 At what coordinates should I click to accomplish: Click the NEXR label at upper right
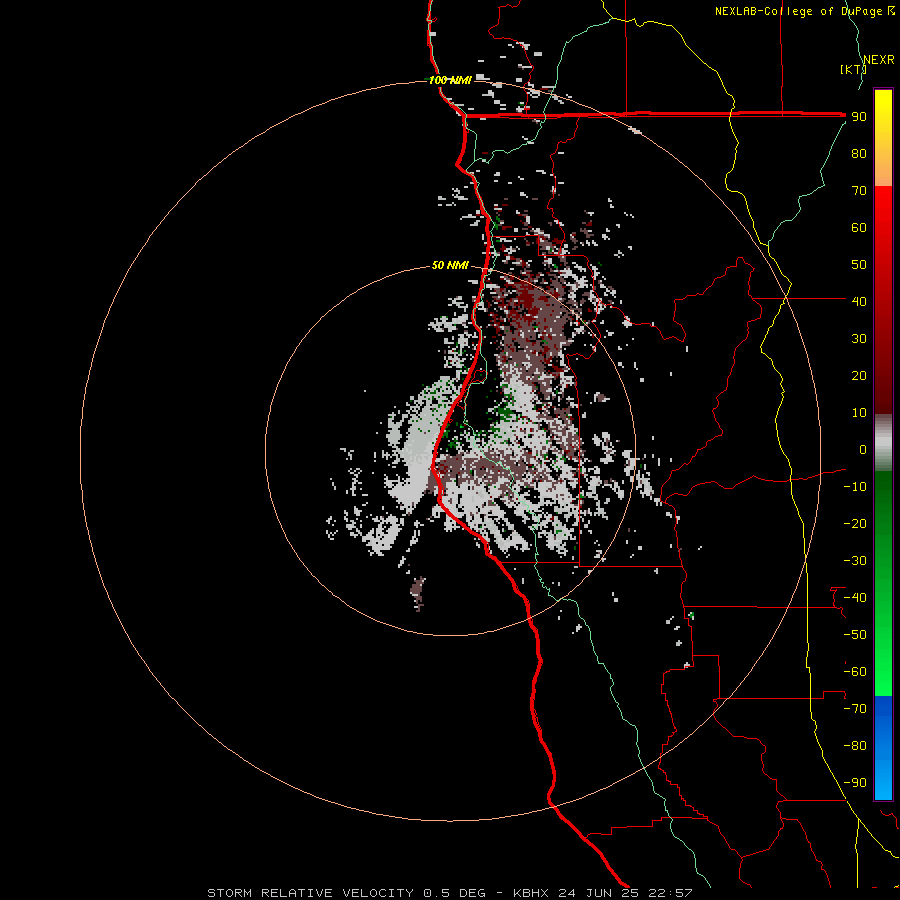(879, 60)
